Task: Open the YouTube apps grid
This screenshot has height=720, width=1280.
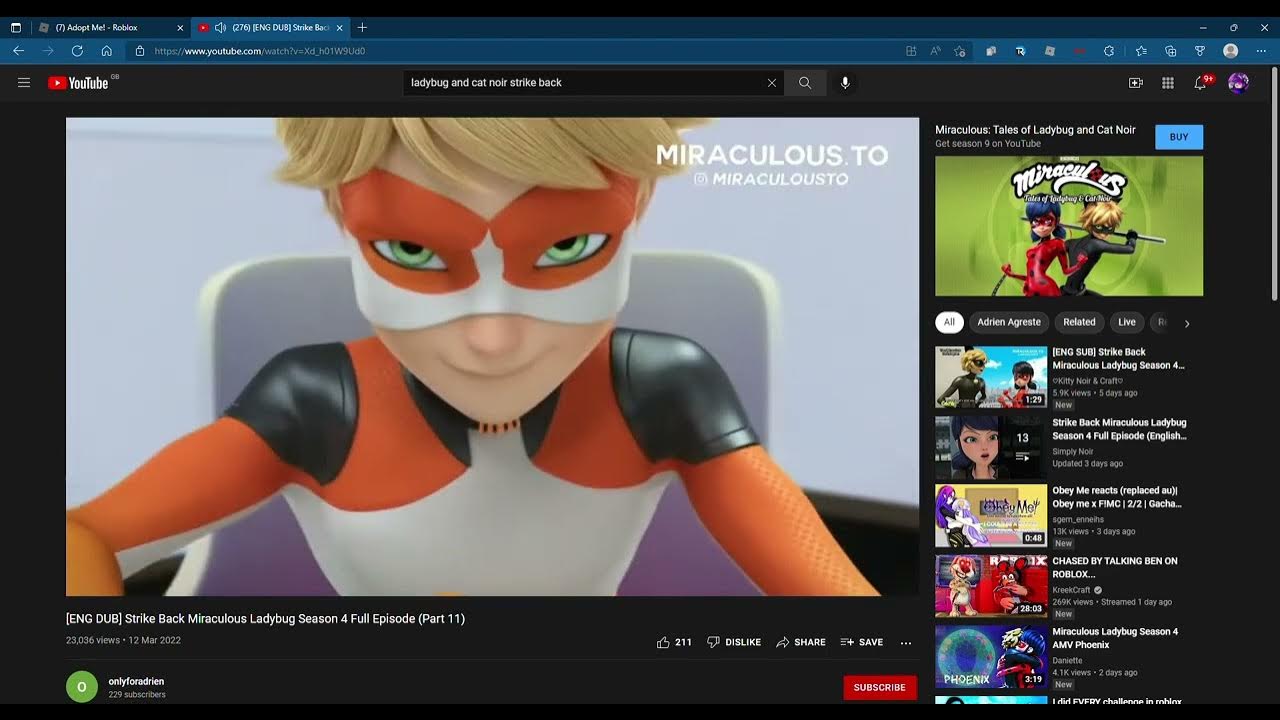Action: click(1168, 83)
